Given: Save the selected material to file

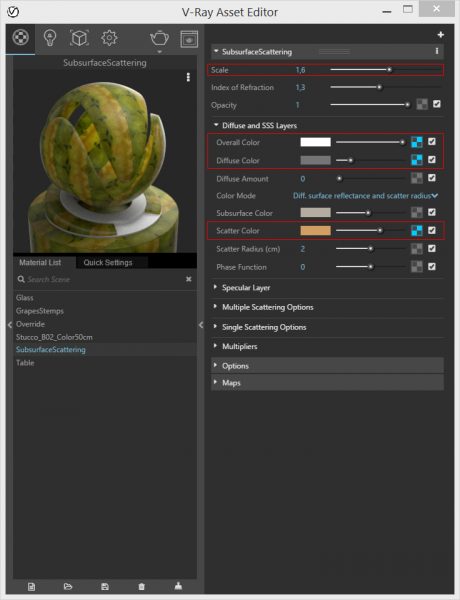Looking at the screenshot, I should tap(104, 587).
